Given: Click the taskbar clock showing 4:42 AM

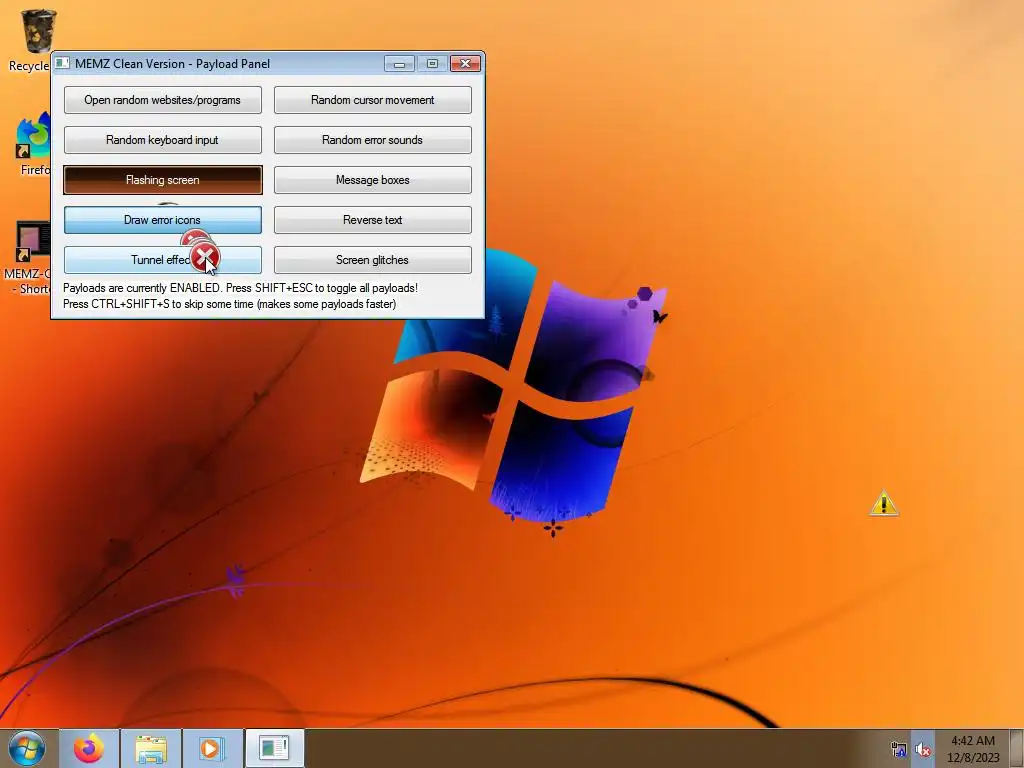Looking at the screenshot, I should pyautogui.click(x=973, y=749).
